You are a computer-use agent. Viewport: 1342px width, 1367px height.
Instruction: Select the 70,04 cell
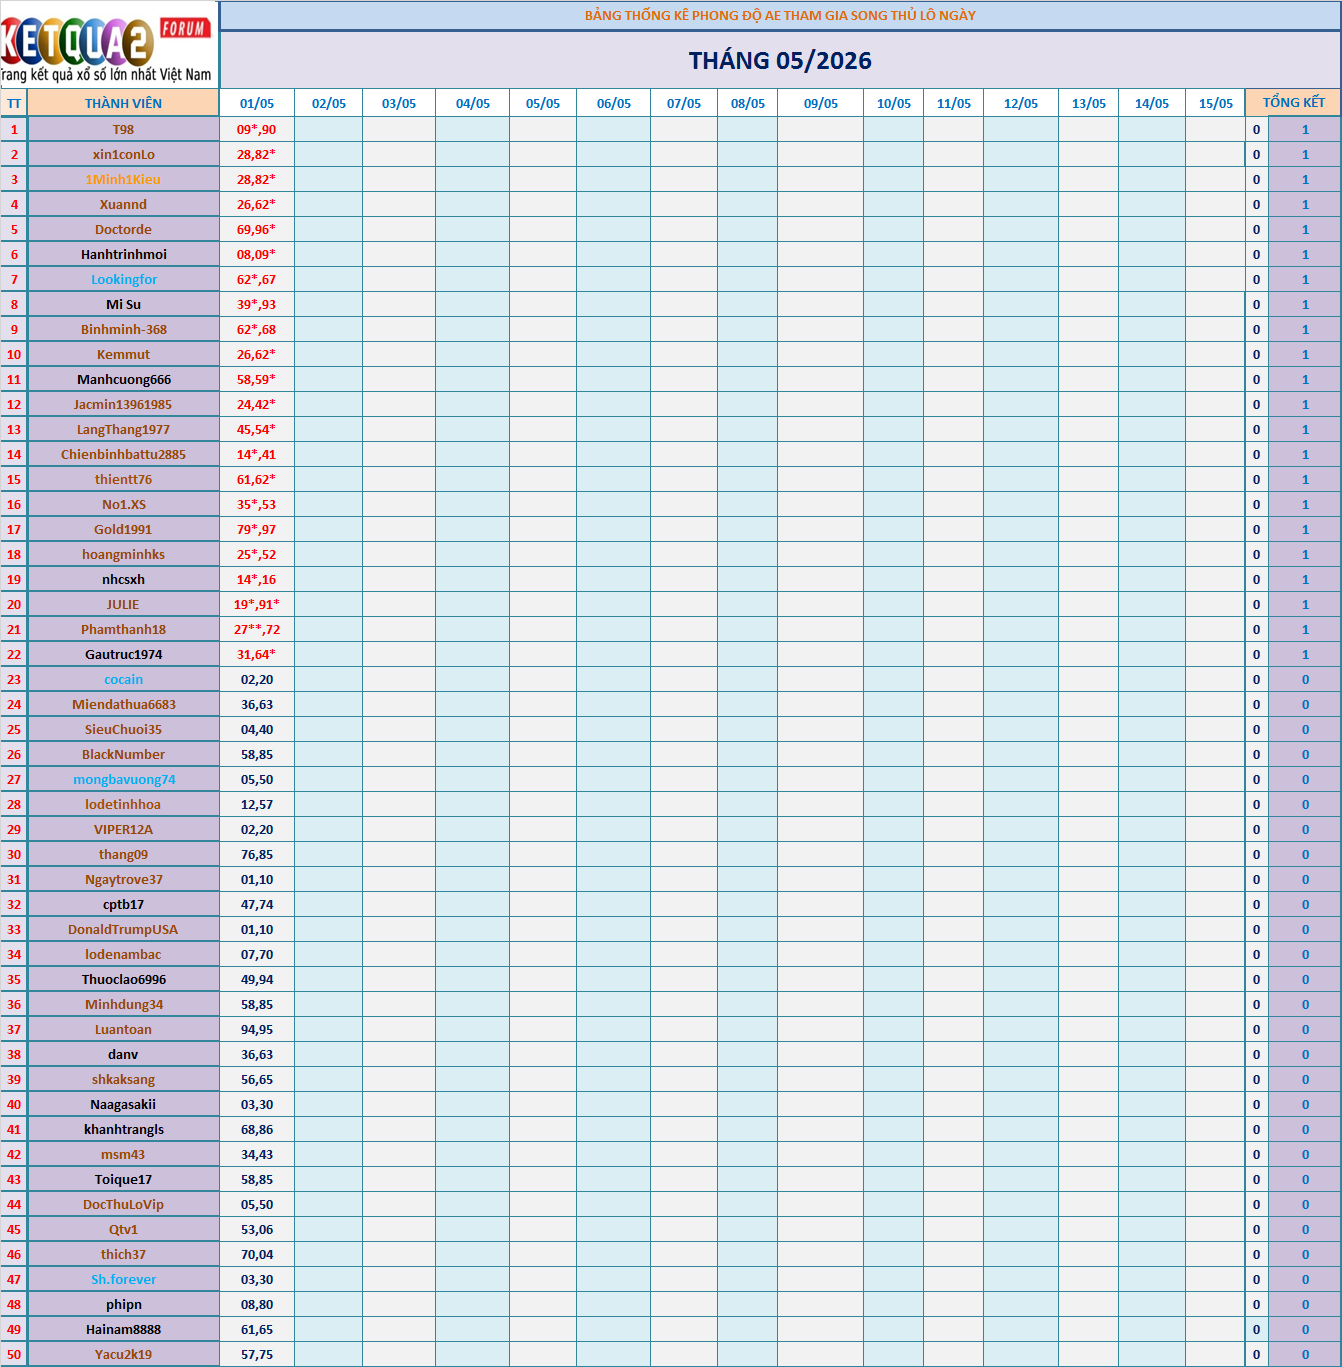pos(257,1254)
